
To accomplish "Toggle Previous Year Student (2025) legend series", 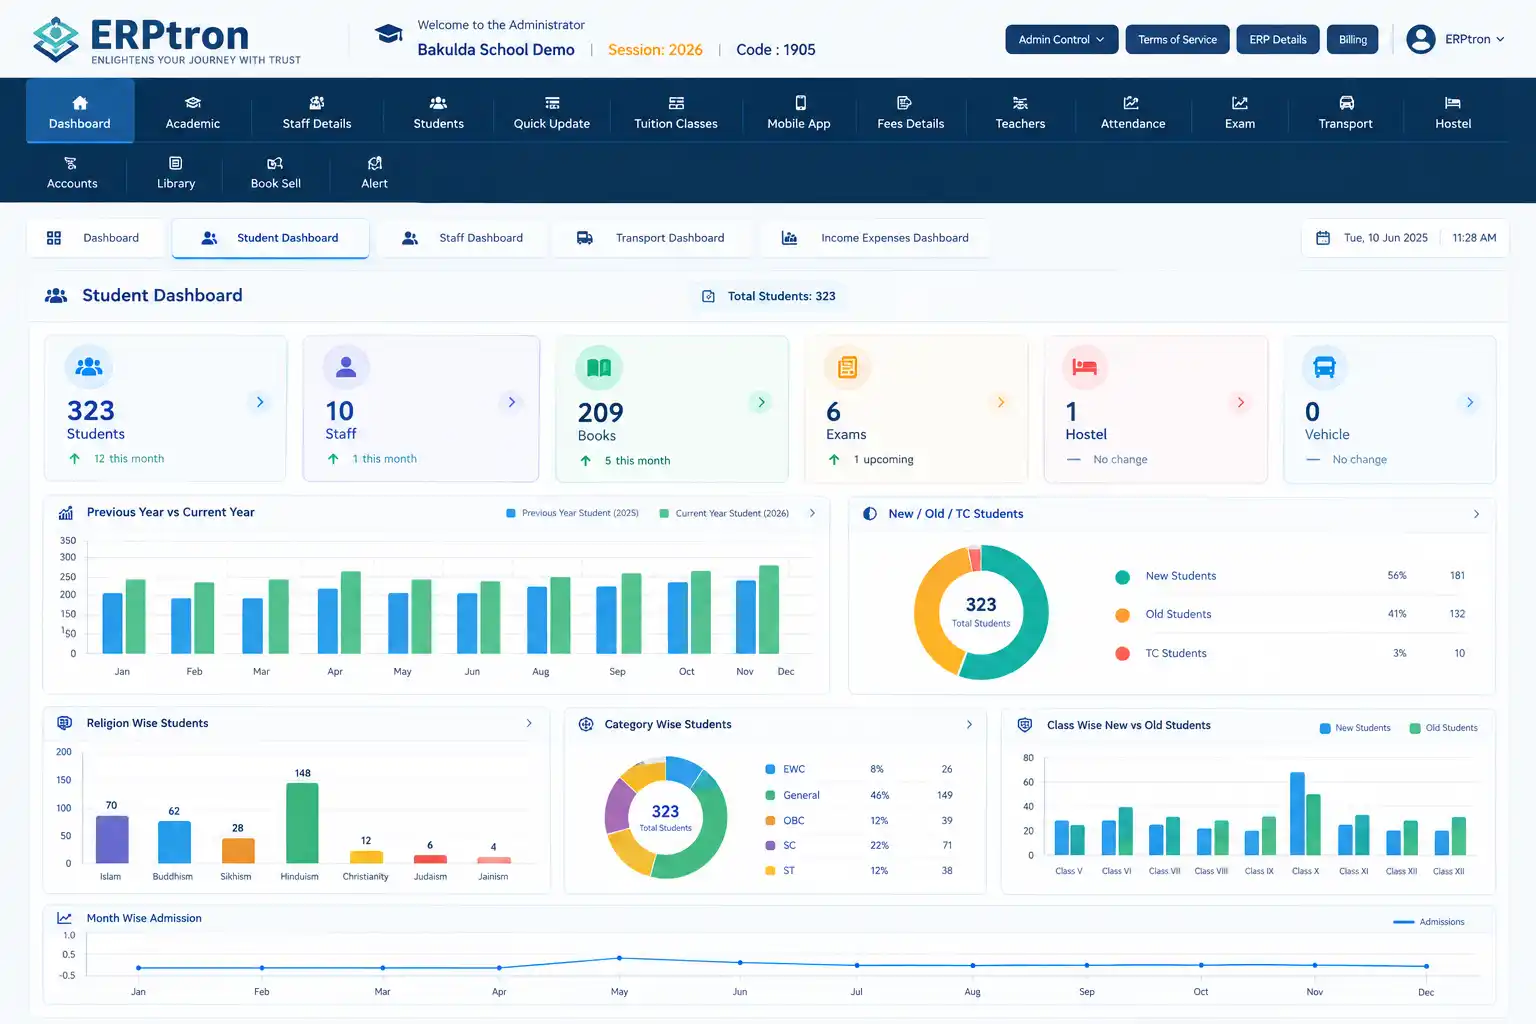I will pyautogui.click(x=572, y=513).
